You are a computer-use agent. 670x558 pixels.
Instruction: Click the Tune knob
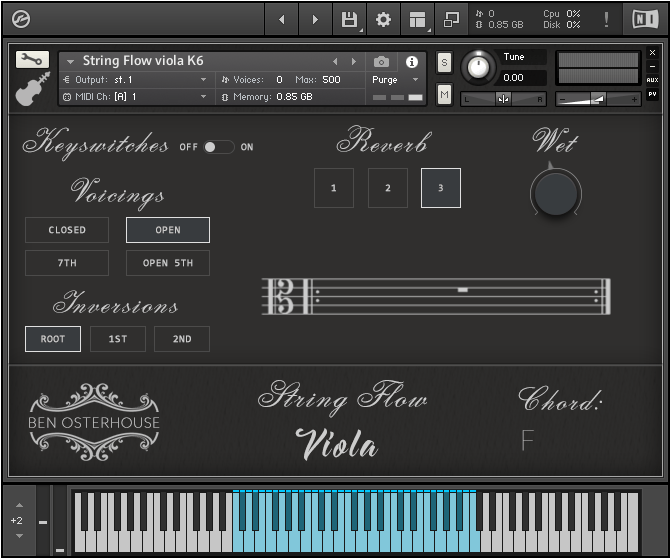[478, 67]
